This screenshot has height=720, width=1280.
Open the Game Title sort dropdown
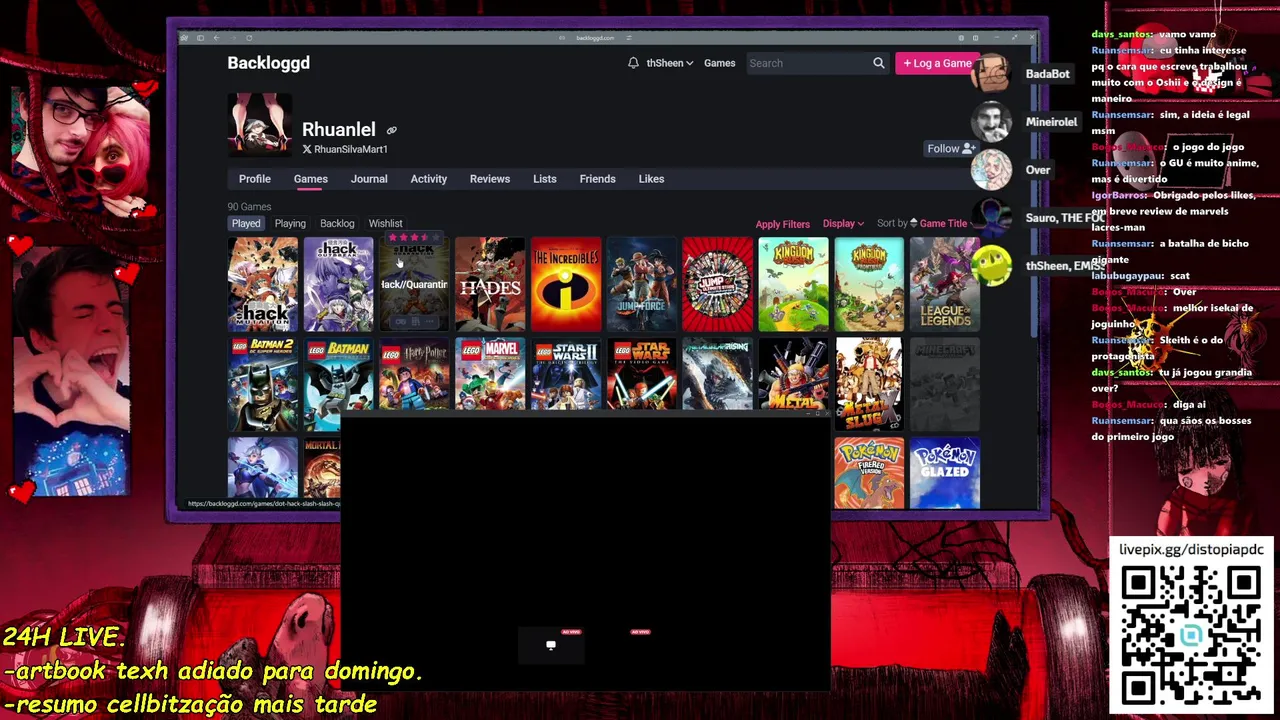coord(948,224)
